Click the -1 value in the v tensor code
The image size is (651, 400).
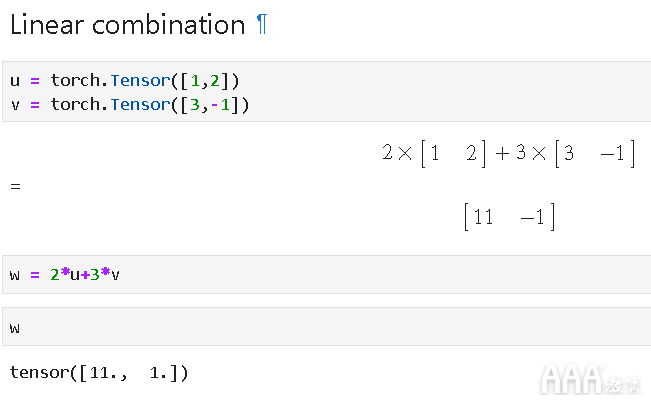(x=220, y=105)
